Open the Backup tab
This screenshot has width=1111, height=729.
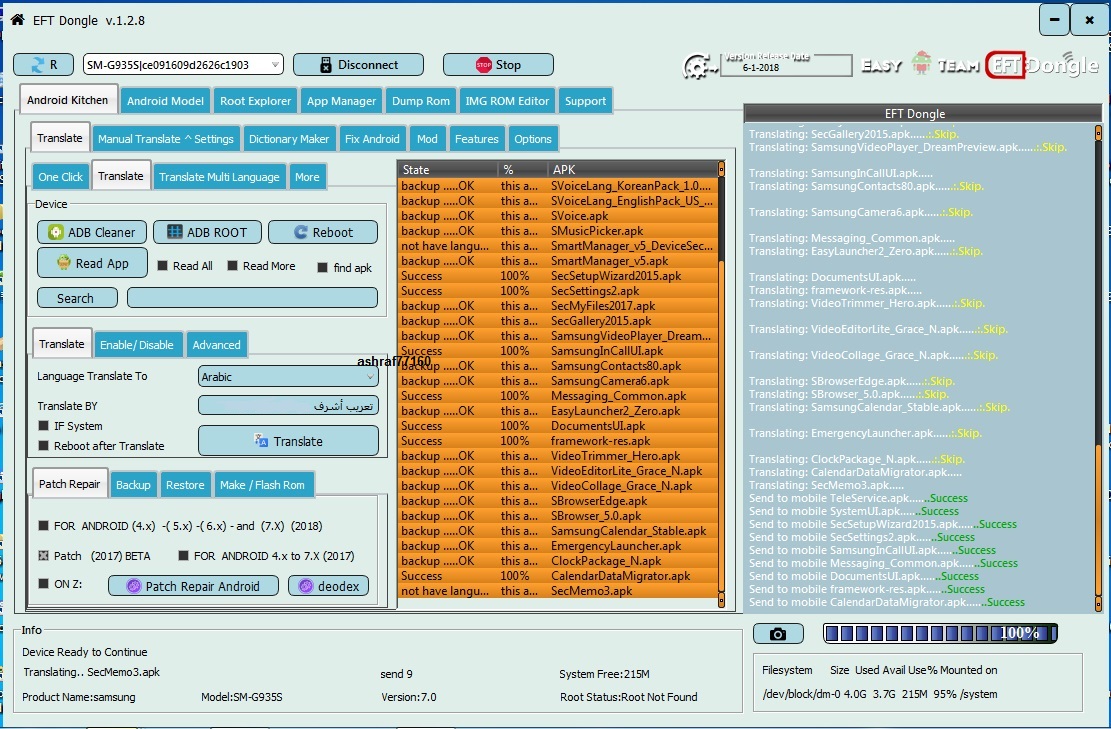133,485
